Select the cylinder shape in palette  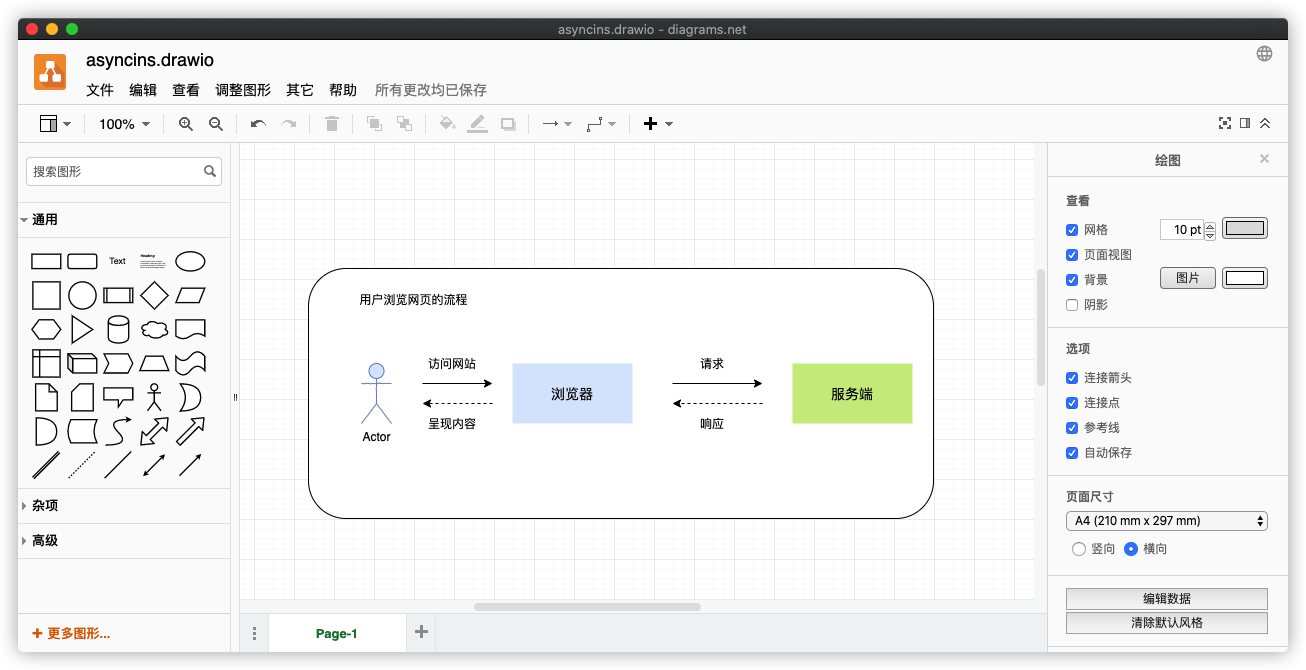click(x=118, y=329)
